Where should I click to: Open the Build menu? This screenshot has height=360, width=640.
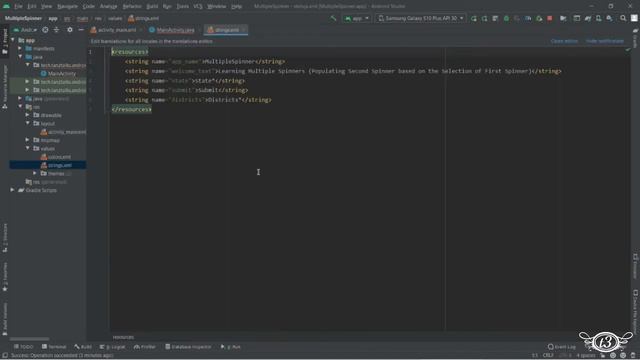[152, 6]
